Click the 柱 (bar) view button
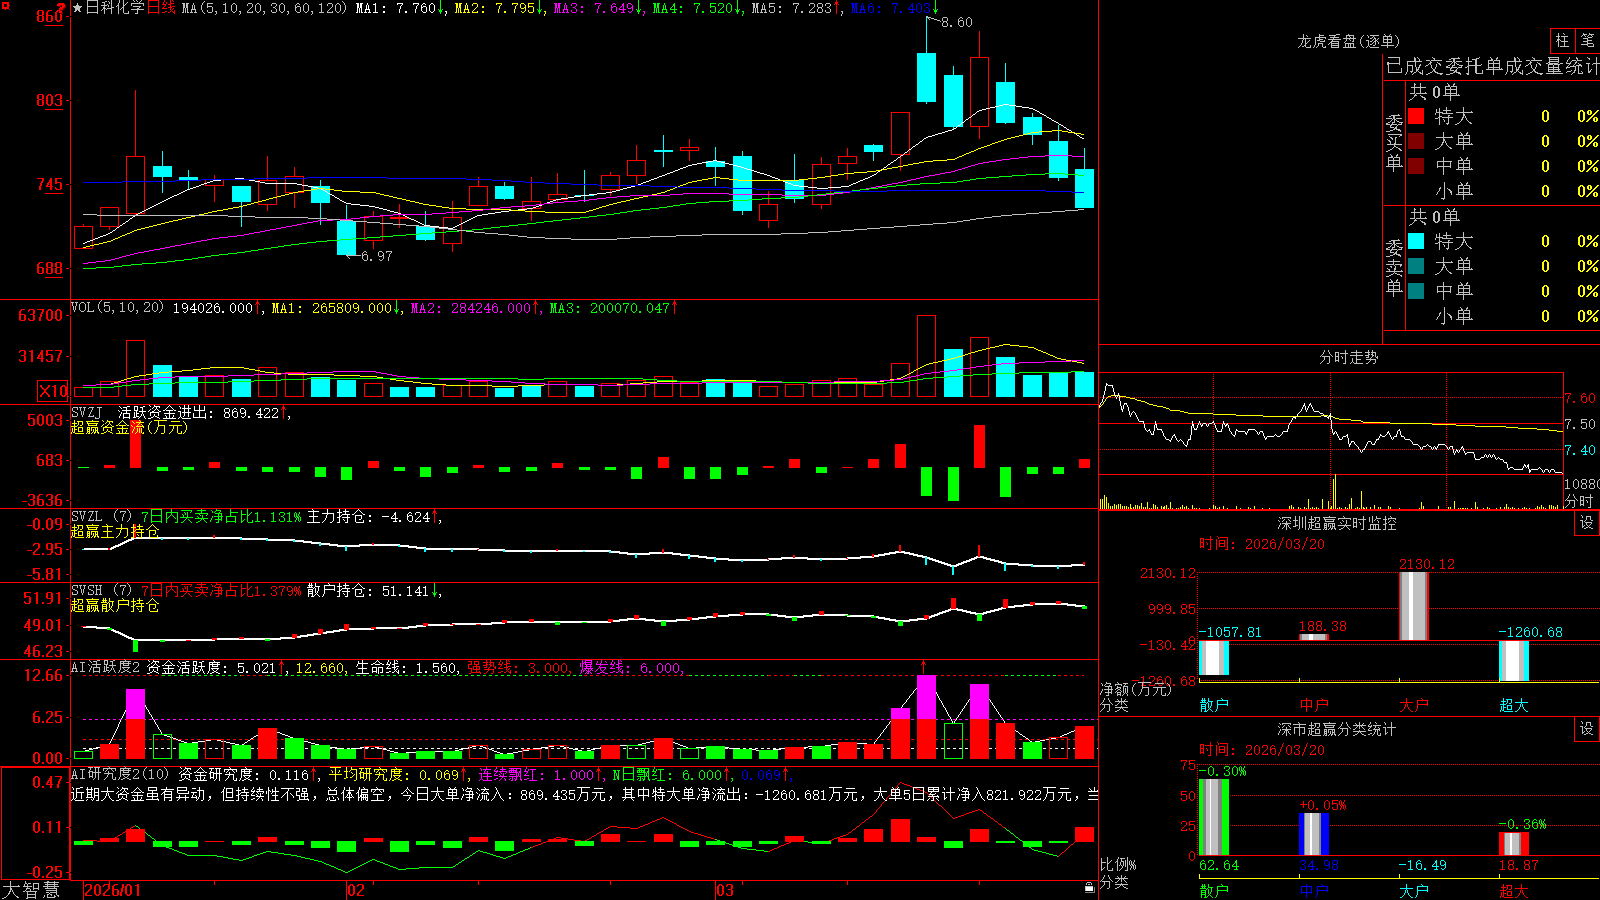The height and width of the screenshot is (900, 1600). [x=1562, y=41]
